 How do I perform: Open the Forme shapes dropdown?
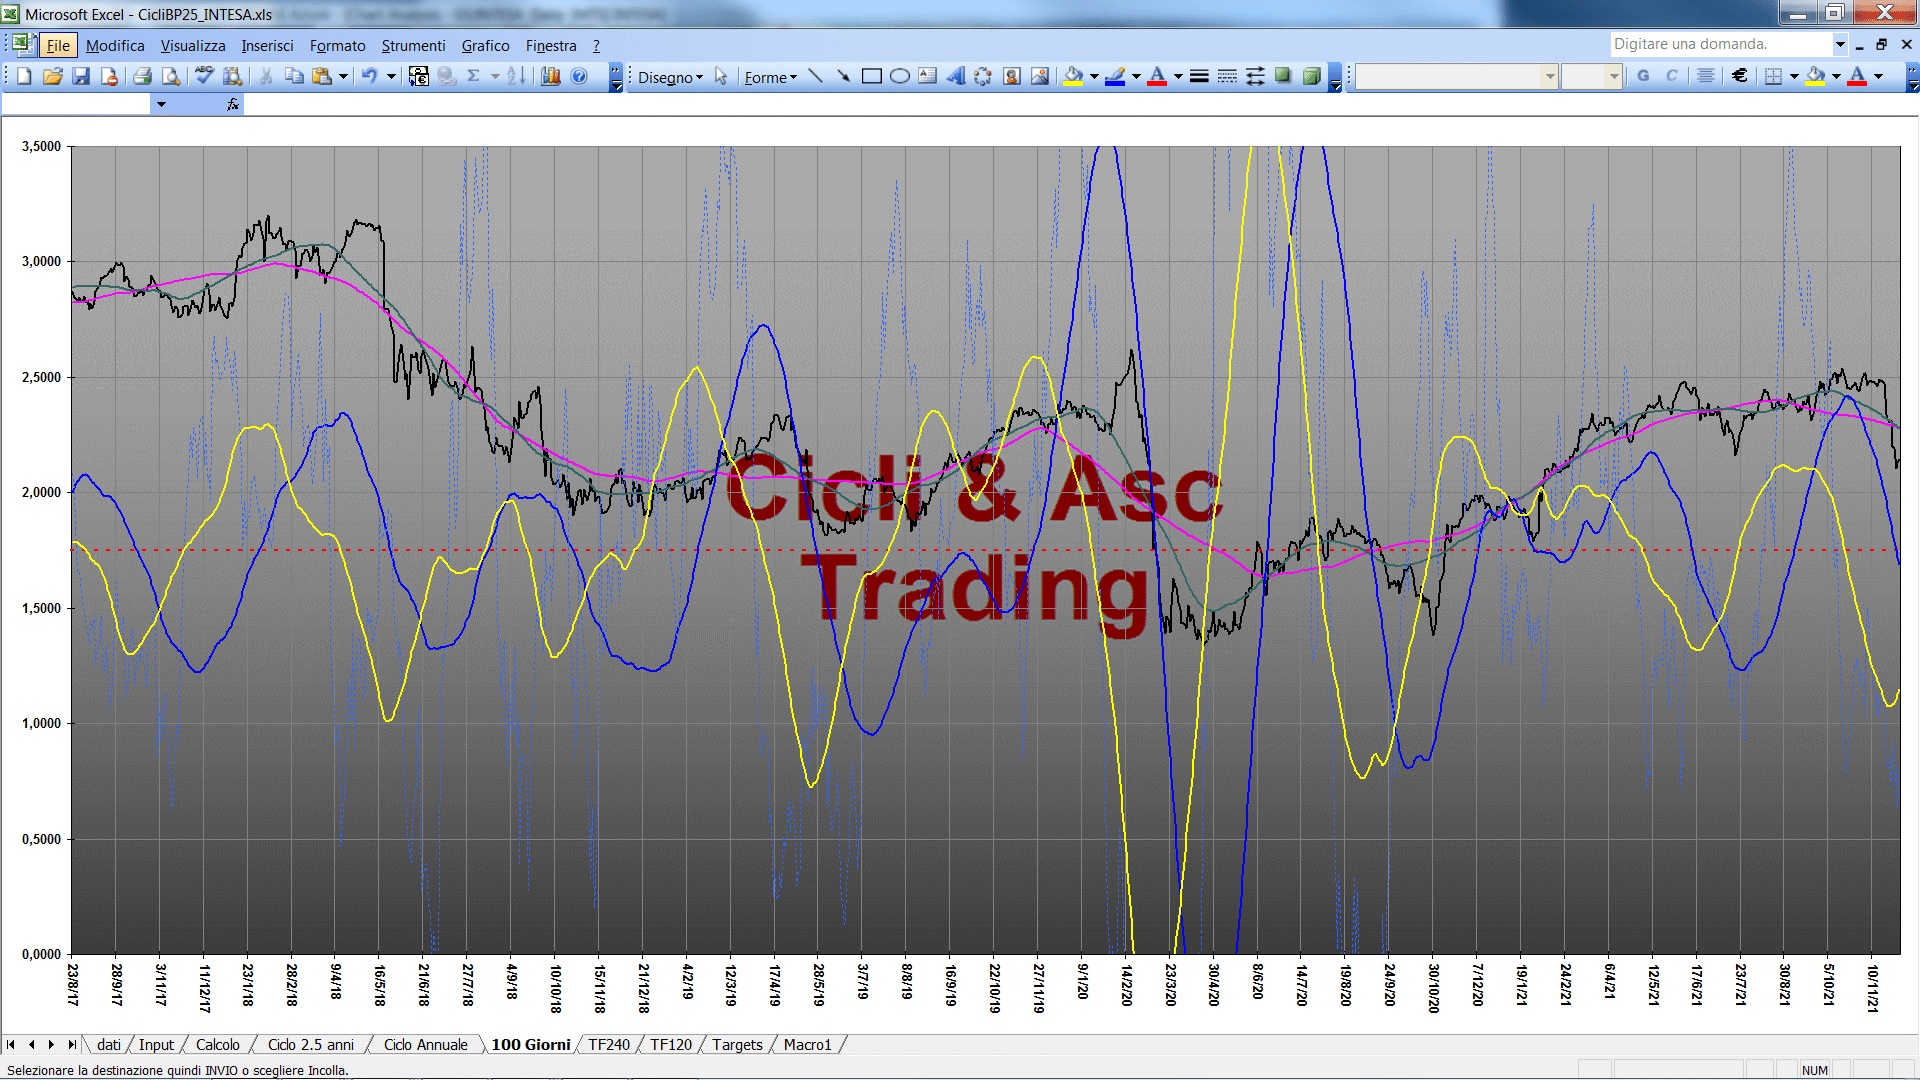pyautogui.click(x=770, y=77)
